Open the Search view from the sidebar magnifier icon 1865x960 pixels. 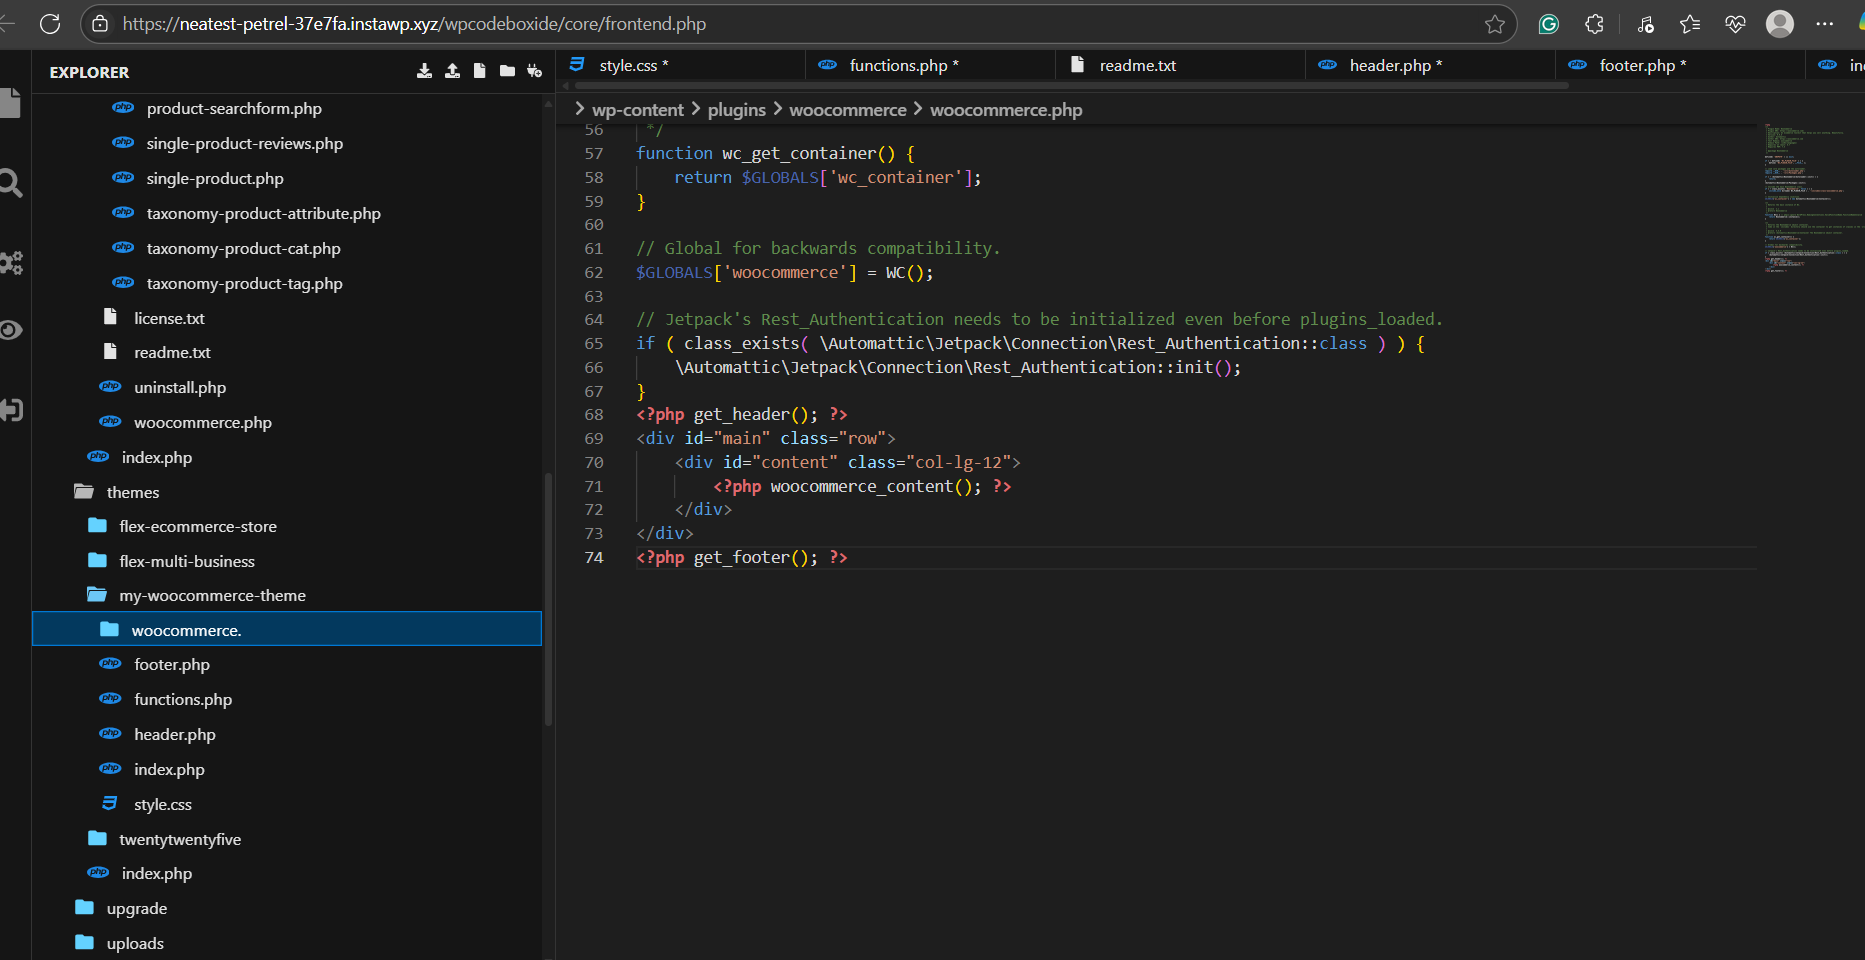click(x=10, y=183)
